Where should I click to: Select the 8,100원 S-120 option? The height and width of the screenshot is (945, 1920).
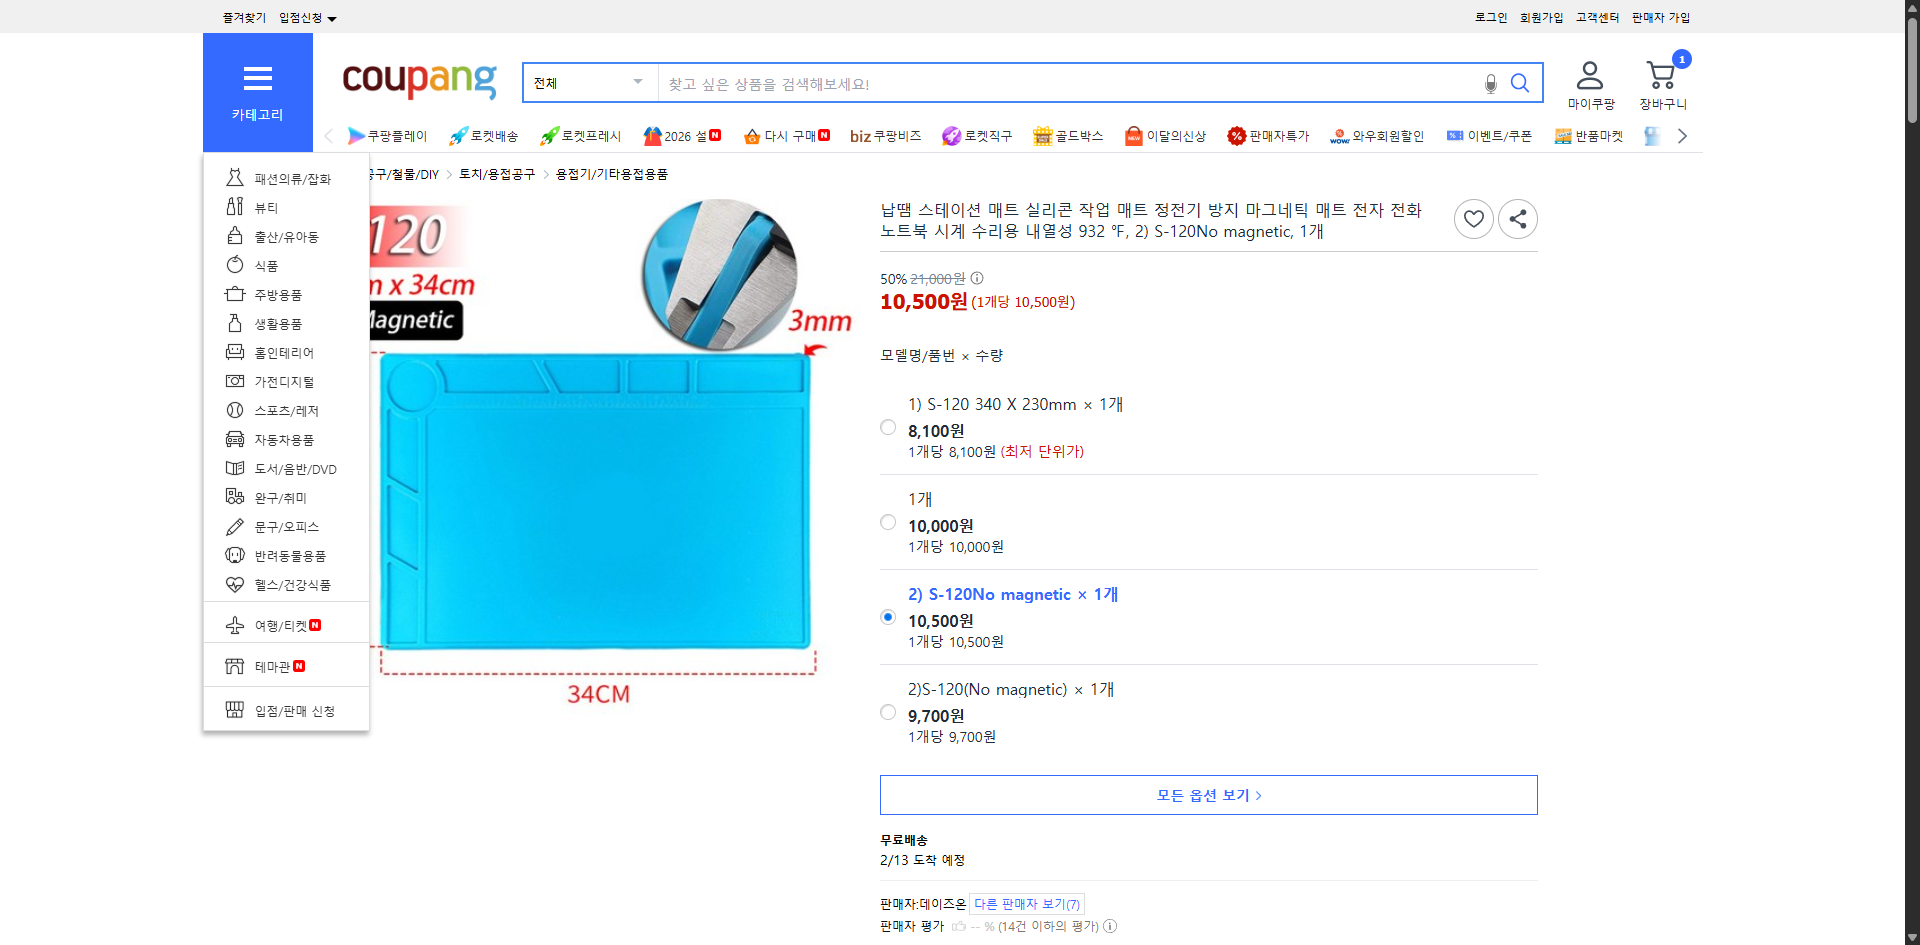point(888,427)
